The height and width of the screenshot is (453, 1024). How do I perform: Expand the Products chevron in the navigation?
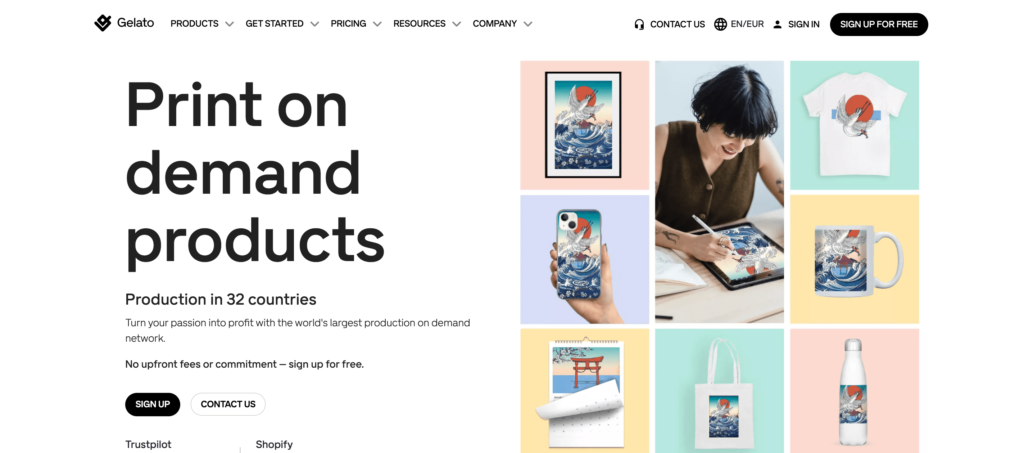click(x=229, y=24)
